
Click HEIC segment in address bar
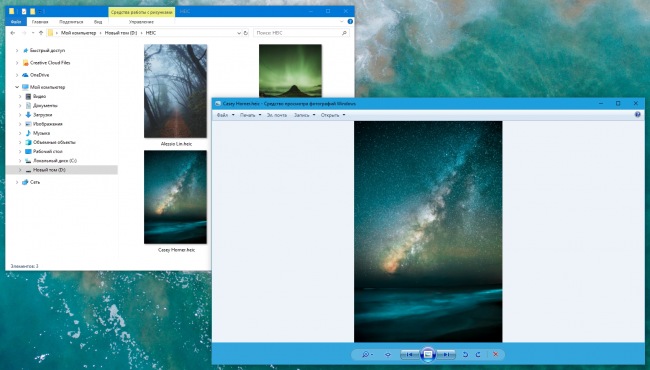[x=151, y=33]
